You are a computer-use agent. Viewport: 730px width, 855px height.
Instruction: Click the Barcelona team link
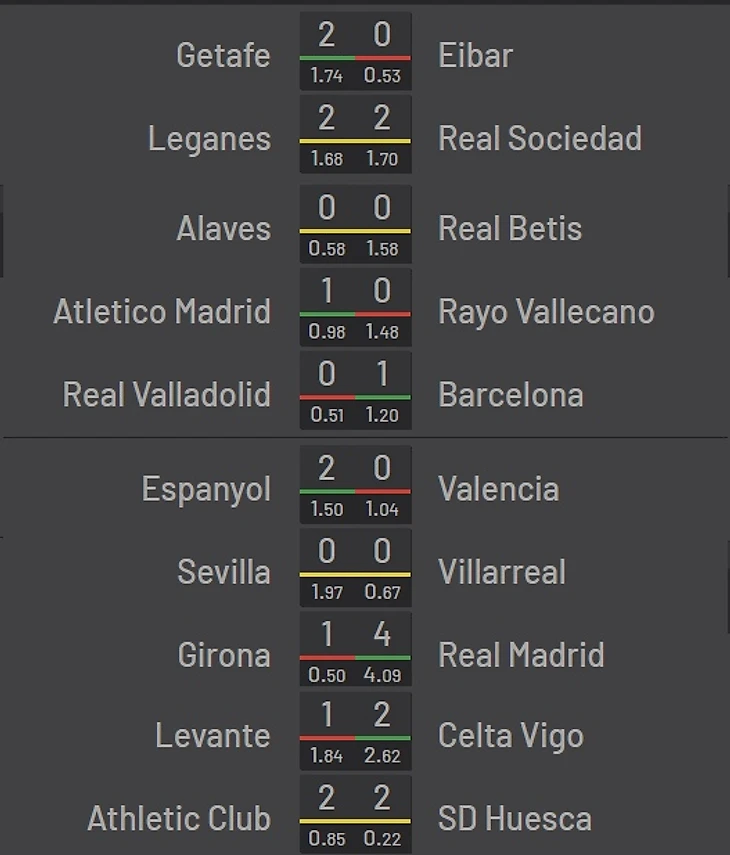pos(510,394)
